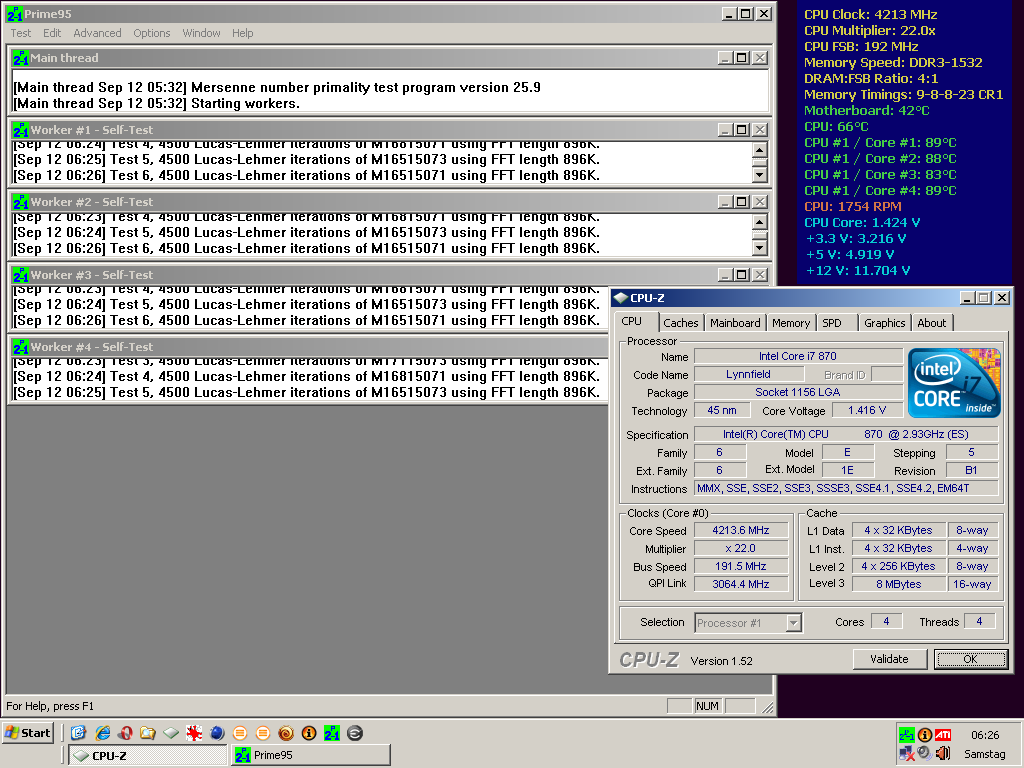This screenshot has width=1024, height=768.
Task: Switch to the Mainboard tab in CPU-Z
Action: coord(735,323)
